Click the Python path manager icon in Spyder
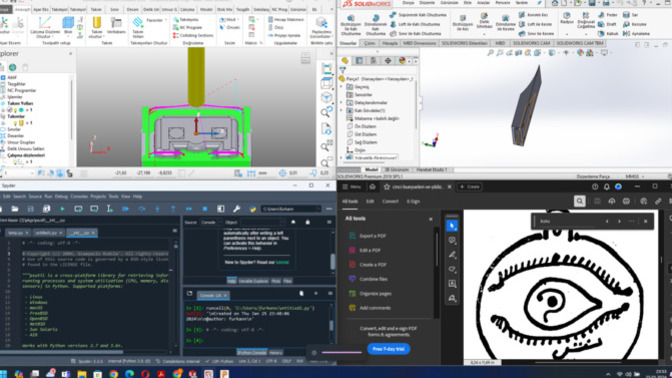The image size is (672, 378). coord(252,209)
